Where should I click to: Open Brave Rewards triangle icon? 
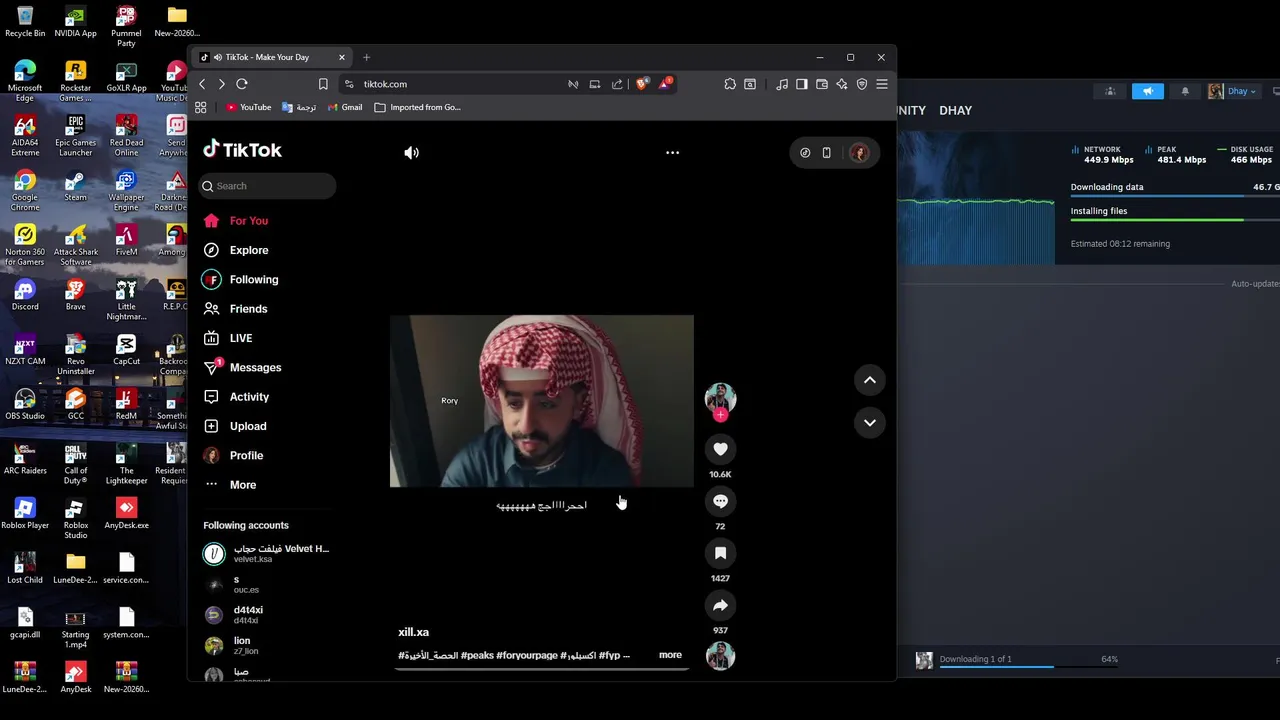pos(664,84)
